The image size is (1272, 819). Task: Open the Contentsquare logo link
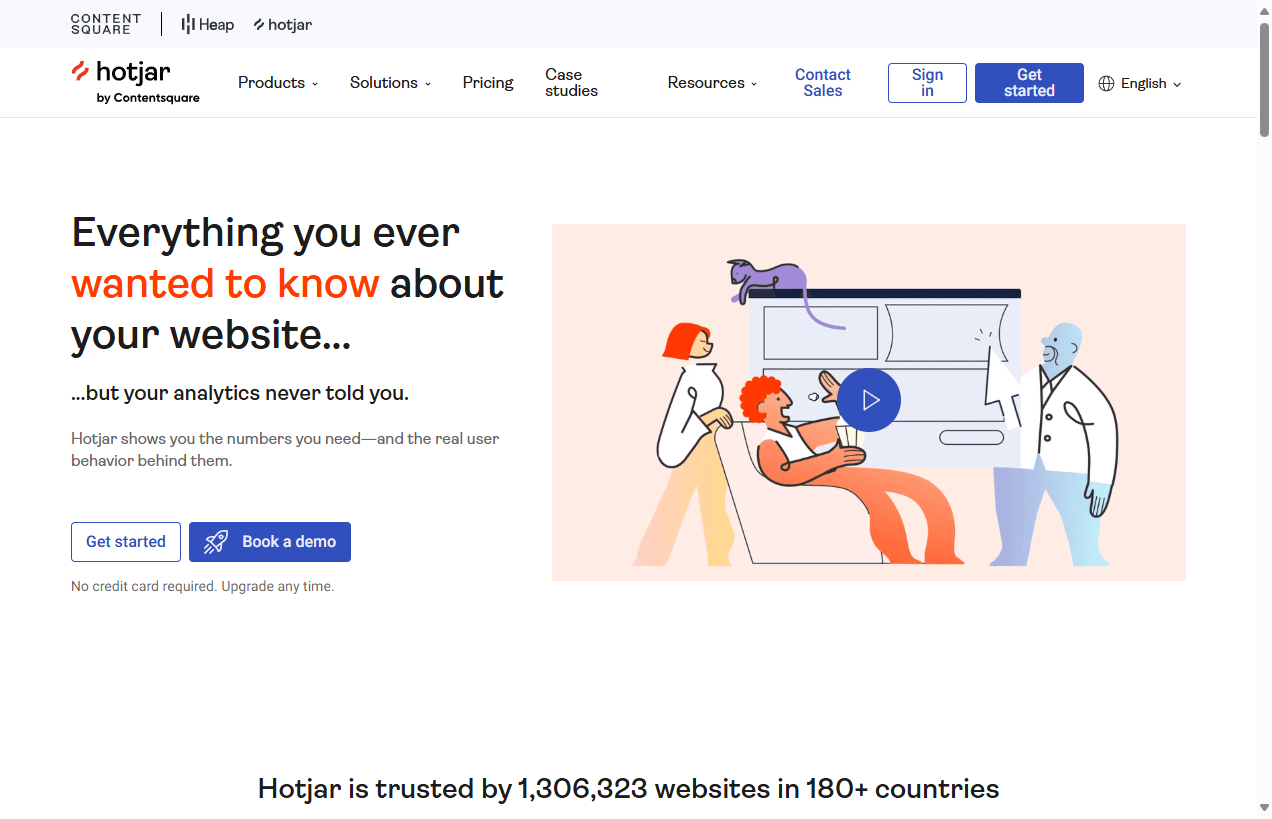coord(106,24)
